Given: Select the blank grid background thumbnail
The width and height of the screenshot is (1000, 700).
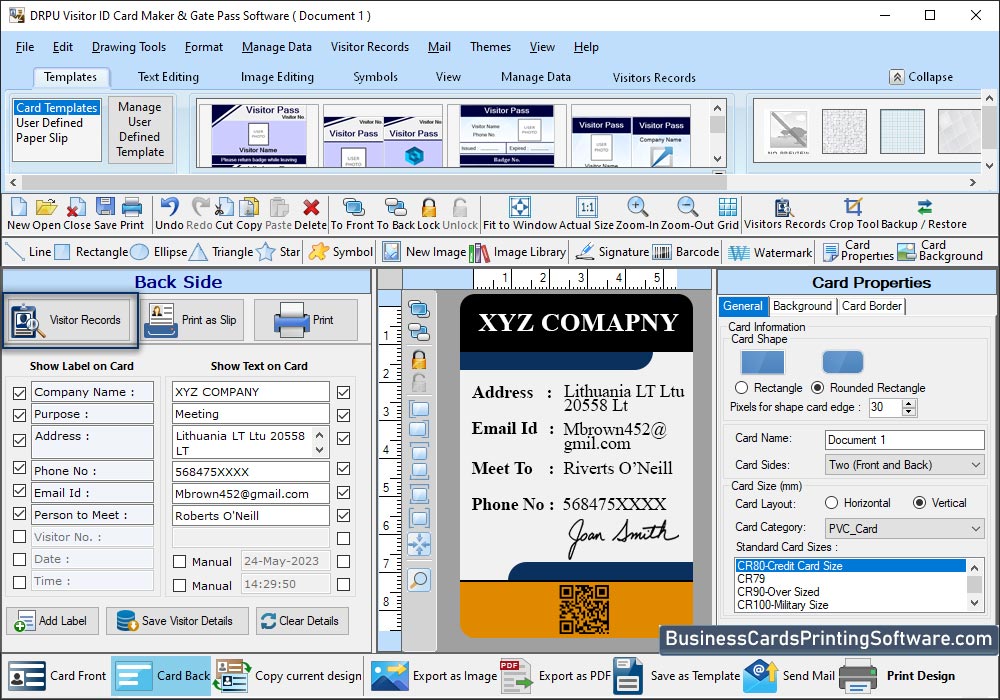Looking at the screenshot, I should [x=902, y=131].
